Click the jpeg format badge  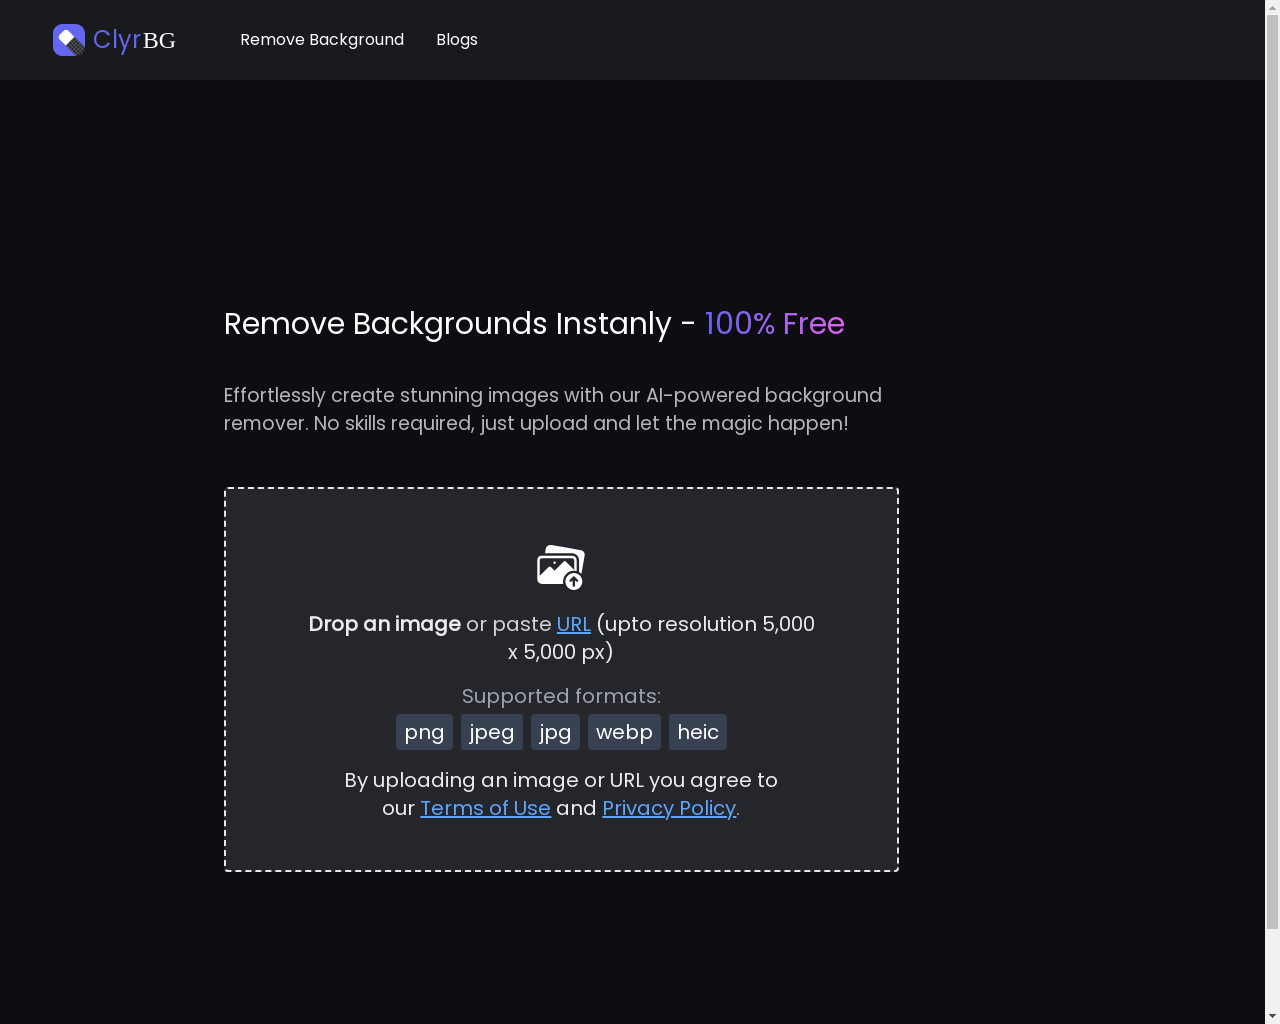[492, 732]
